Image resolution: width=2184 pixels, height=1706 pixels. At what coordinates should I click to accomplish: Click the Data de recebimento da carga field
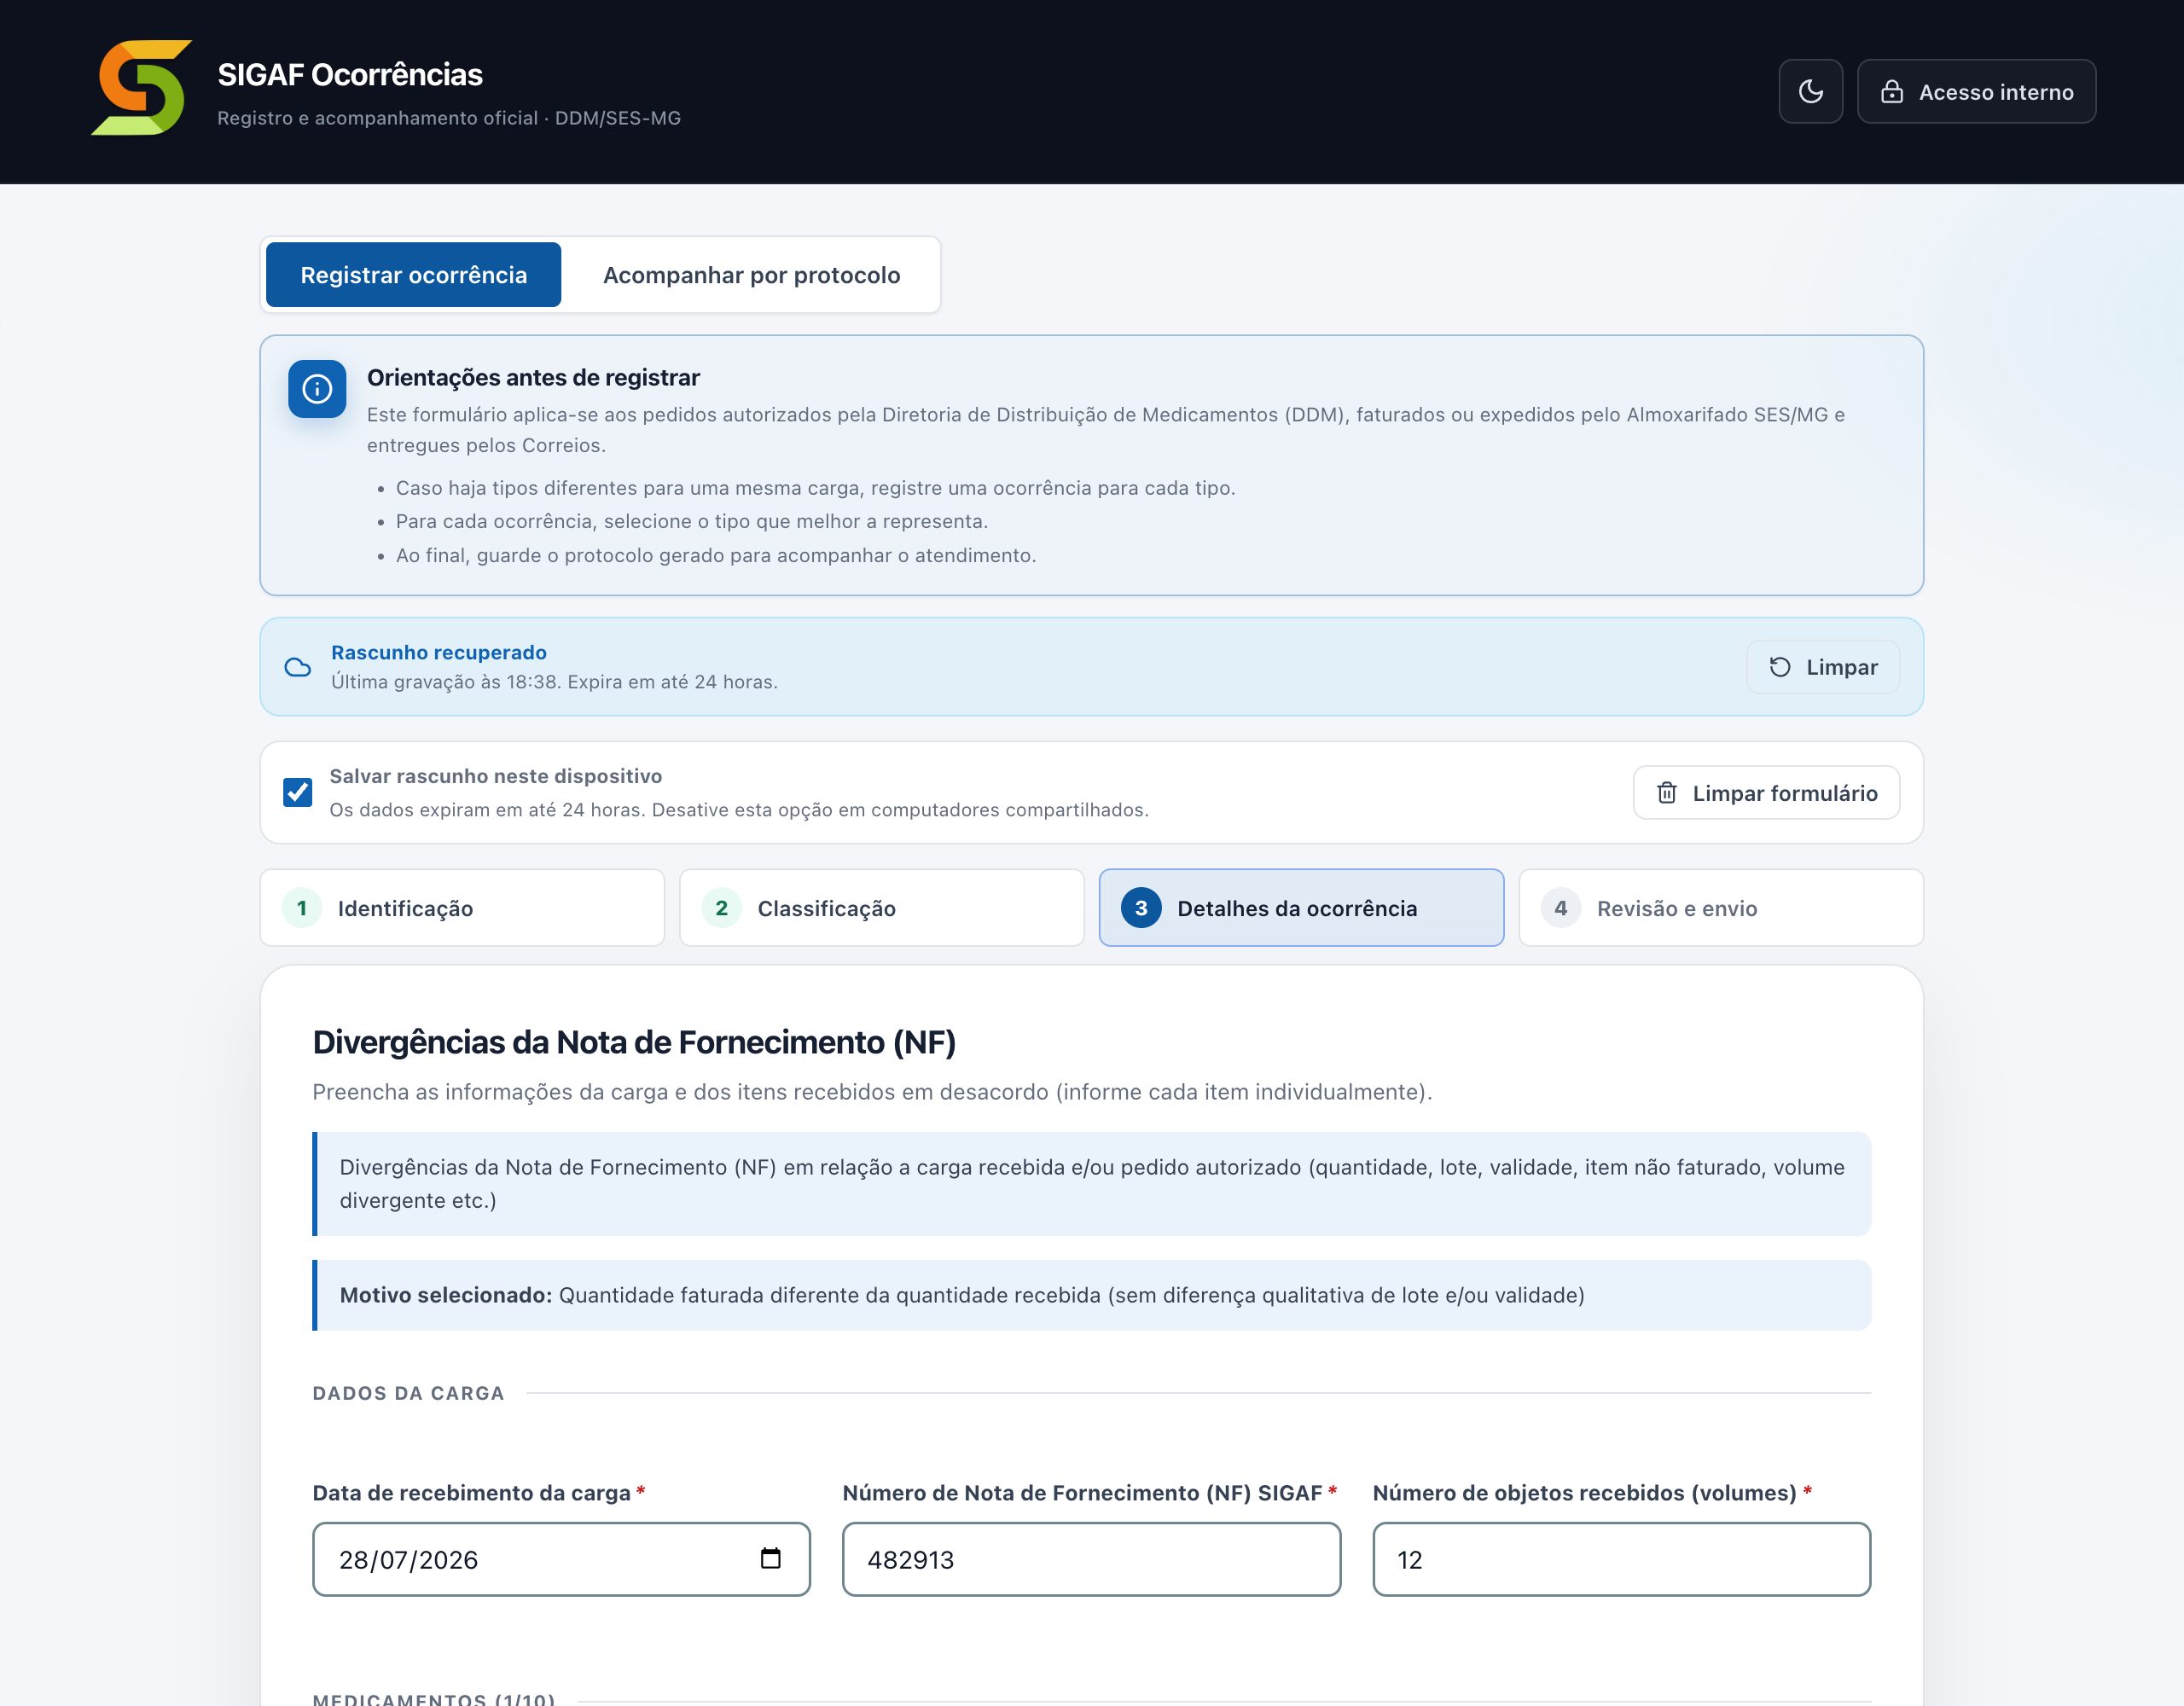click(x=561, y=1560)
